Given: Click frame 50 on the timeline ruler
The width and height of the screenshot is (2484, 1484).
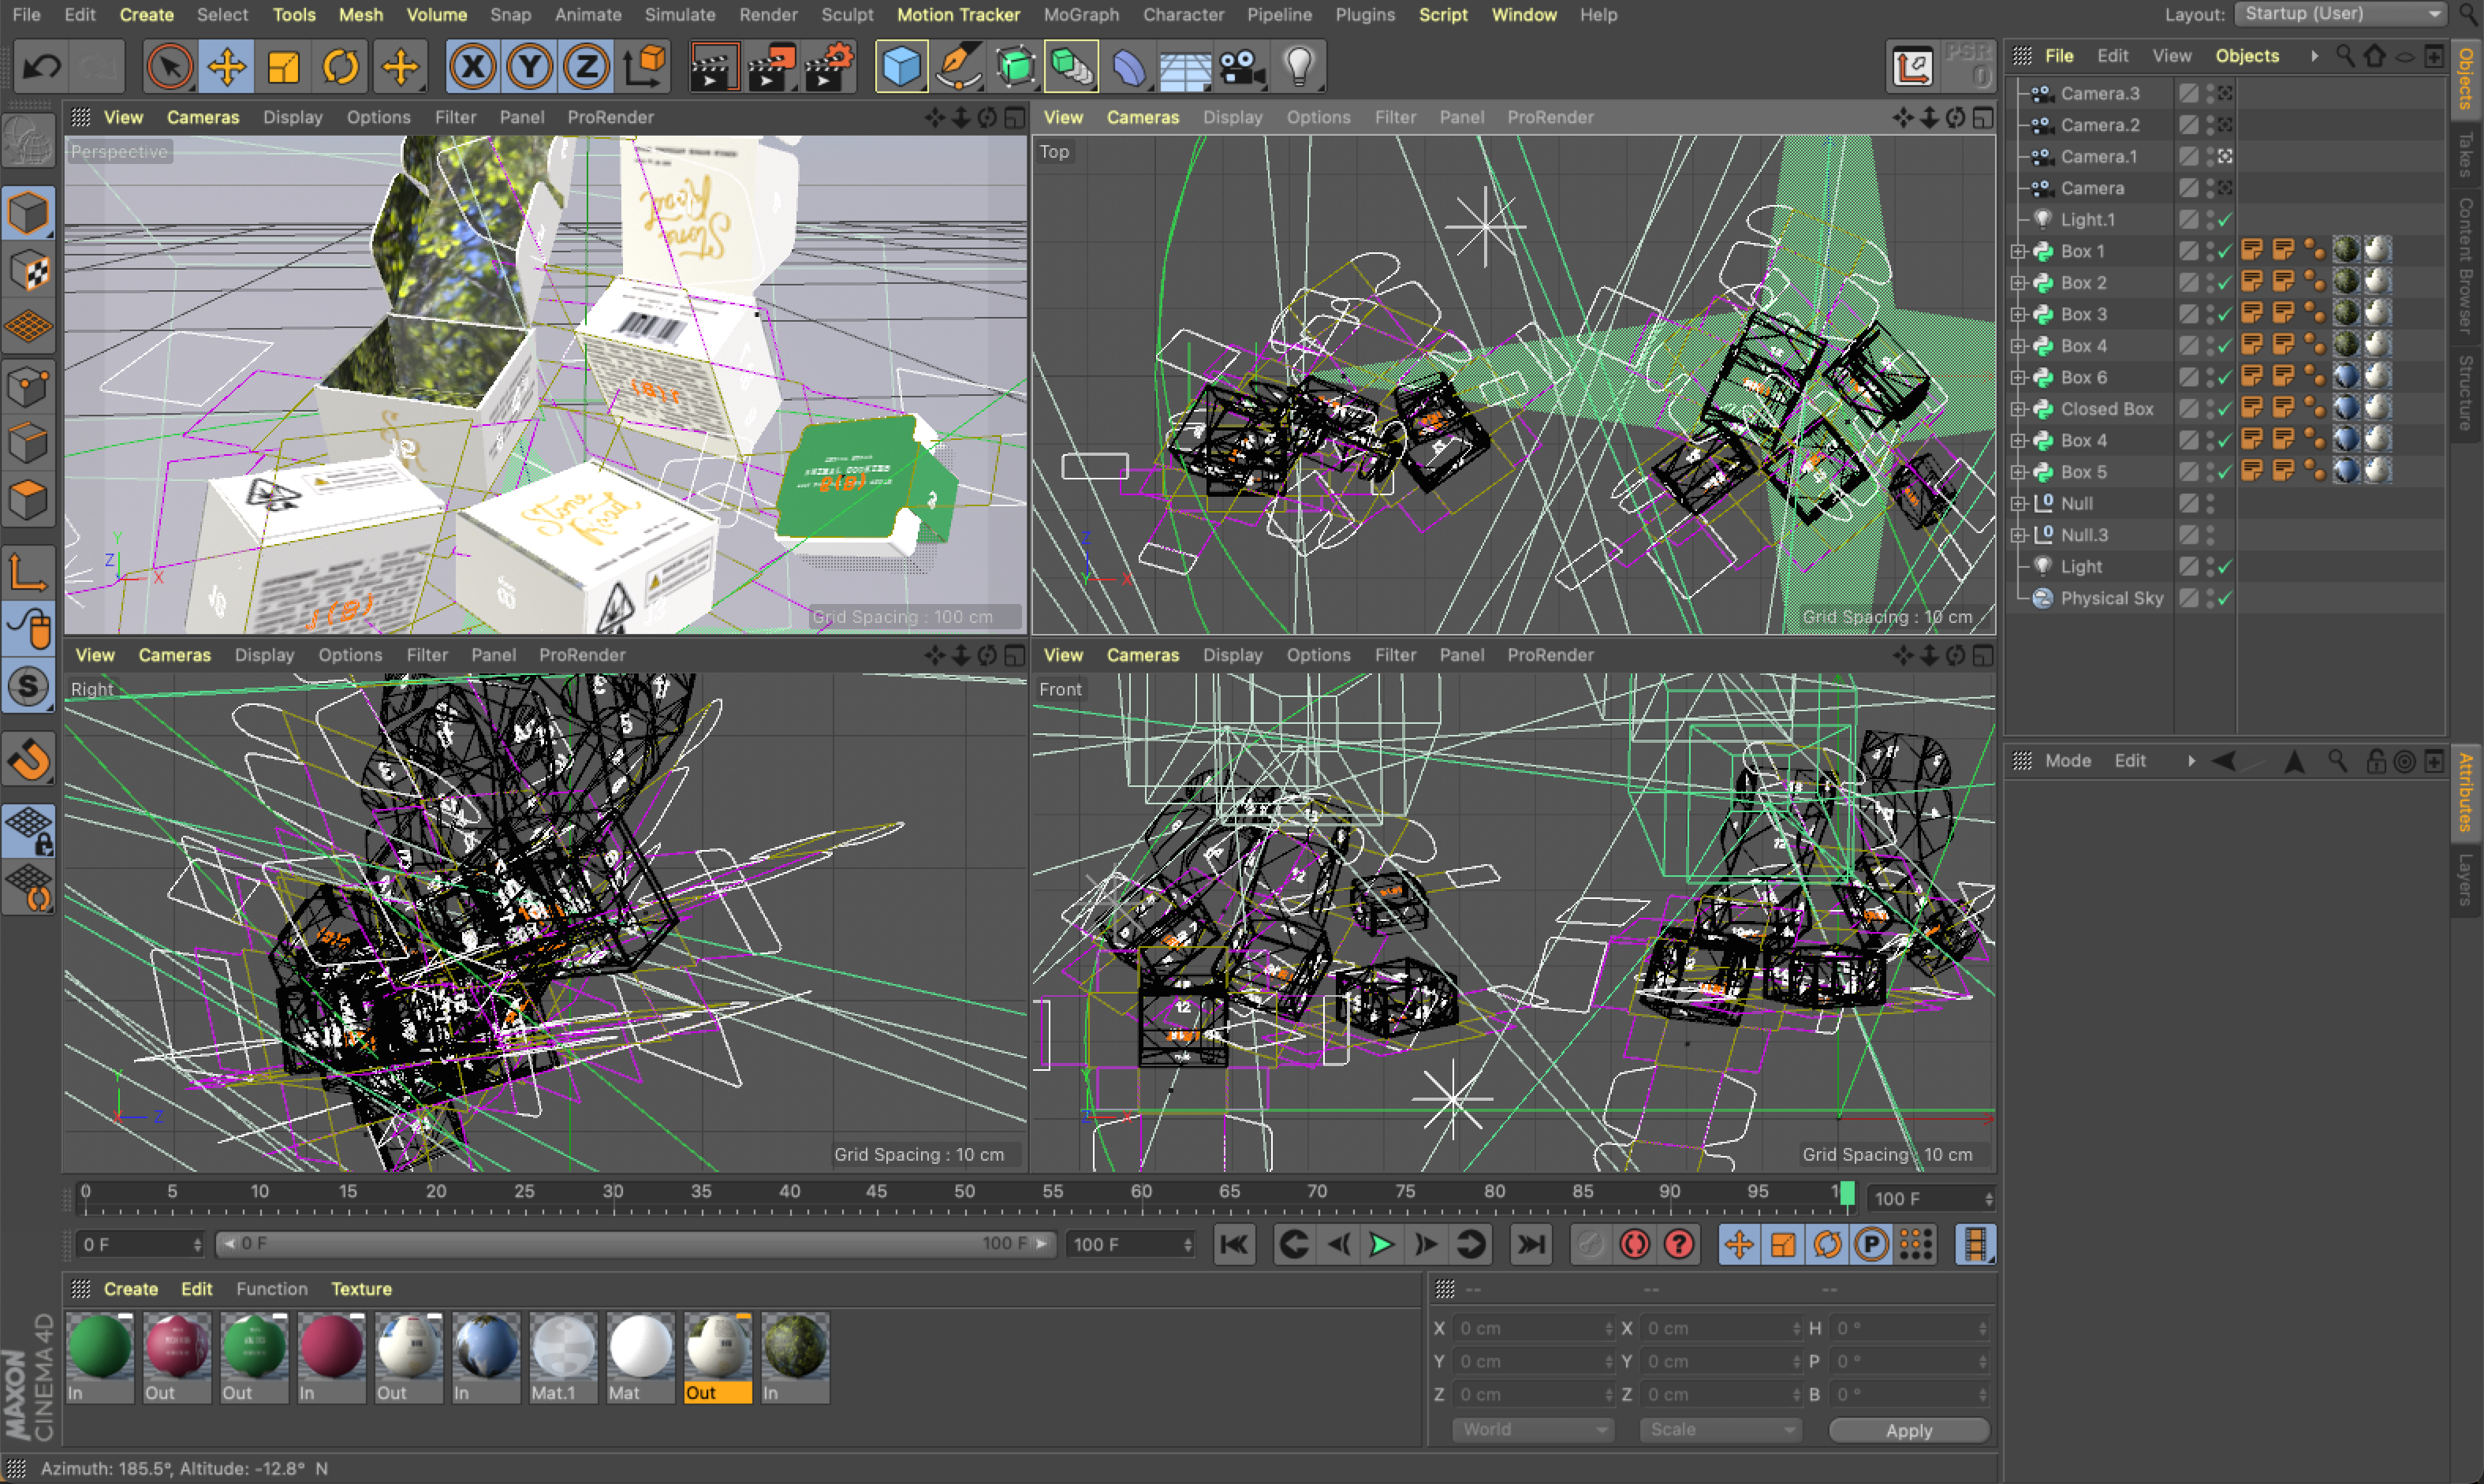Looking at the screenshot, I should tap(965, 1193).
